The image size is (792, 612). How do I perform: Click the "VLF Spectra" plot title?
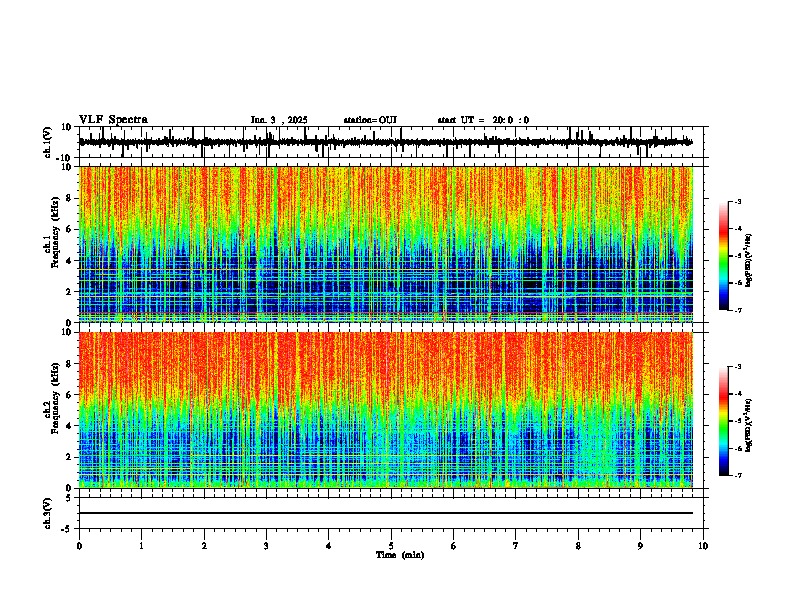(113, 120)
